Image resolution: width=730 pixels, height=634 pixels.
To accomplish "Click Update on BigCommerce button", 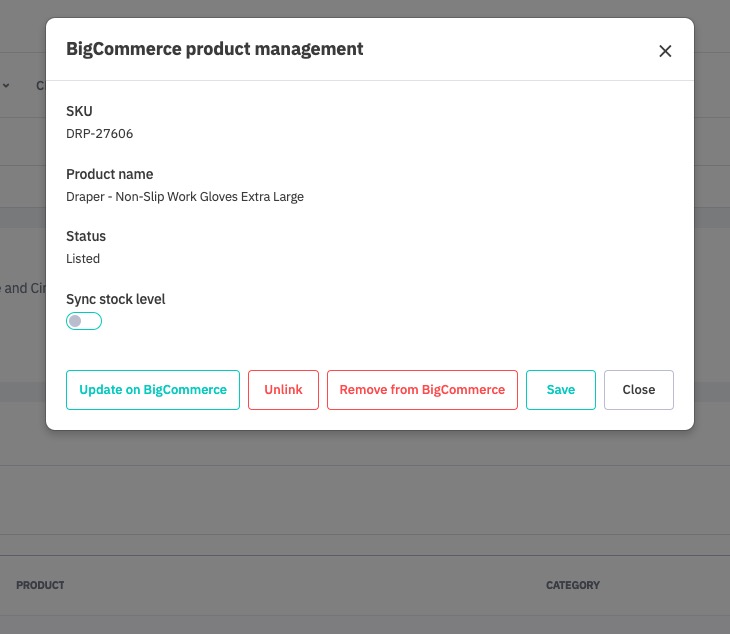I will tap(153, 390).
